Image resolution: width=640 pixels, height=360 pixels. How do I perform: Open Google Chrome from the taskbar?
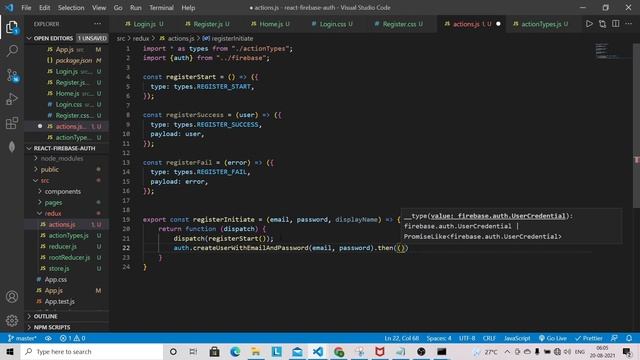pyautogui.click(x=339, y=351)
